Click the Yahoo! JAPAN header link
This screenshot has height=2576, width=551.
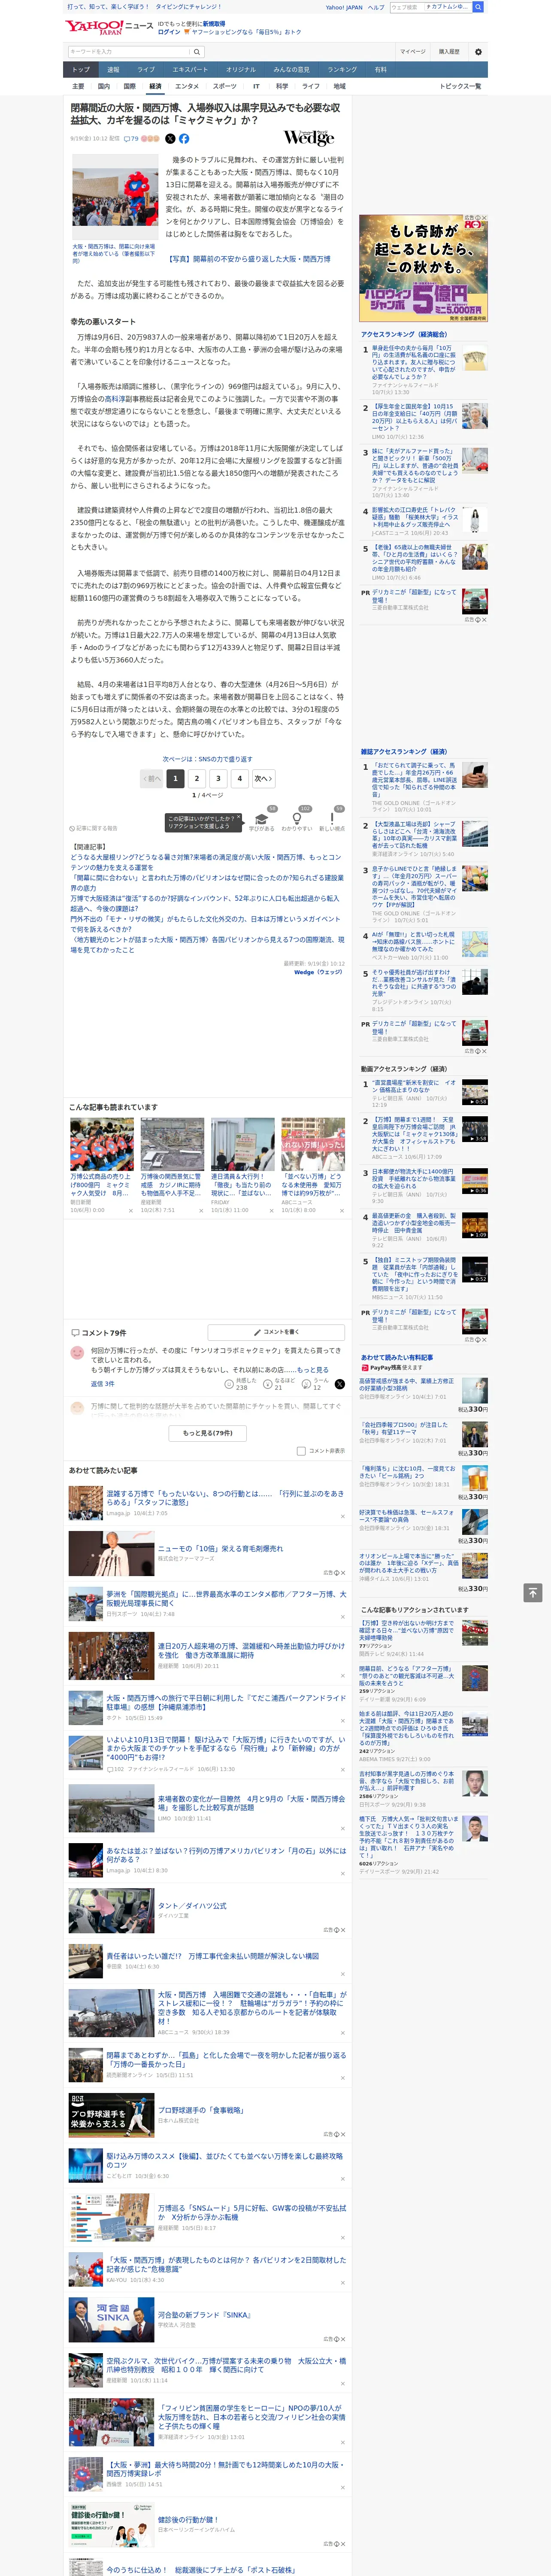(344, 7)
